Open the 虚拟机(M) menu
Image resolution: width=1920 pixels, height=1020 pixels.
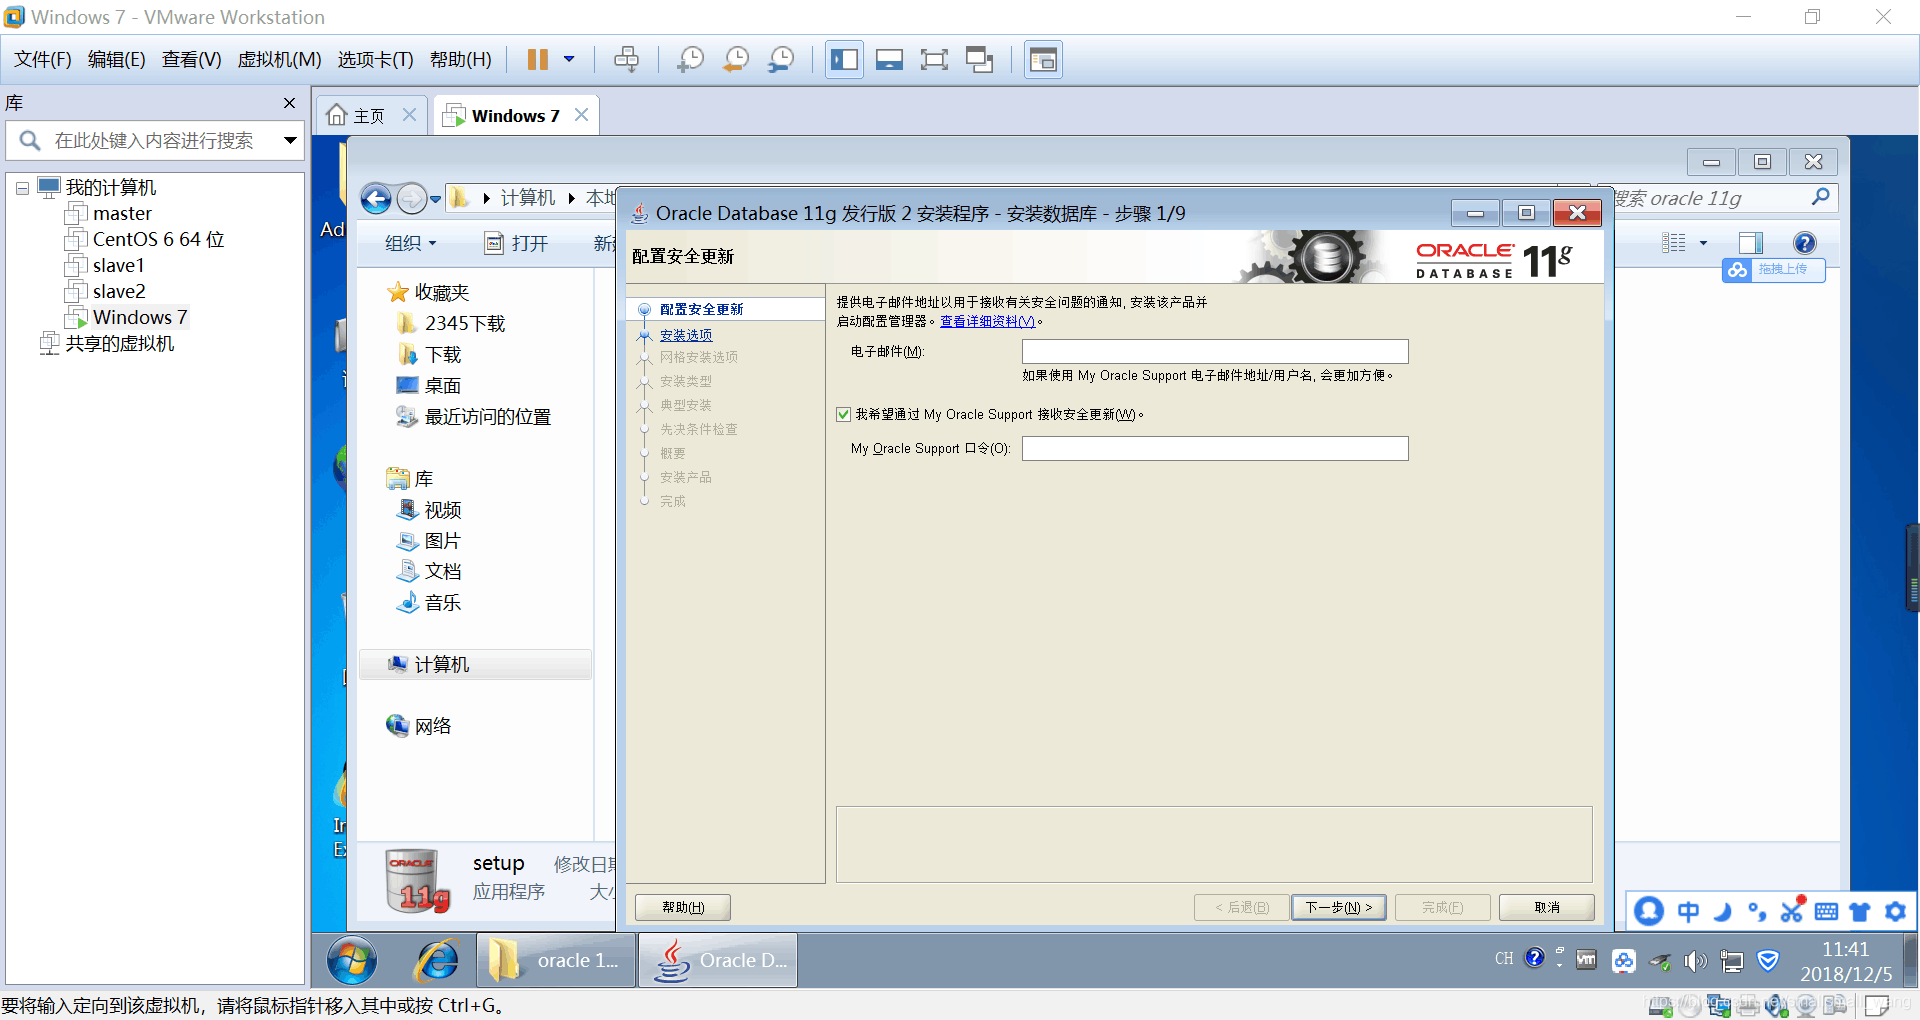pos(279,60)
